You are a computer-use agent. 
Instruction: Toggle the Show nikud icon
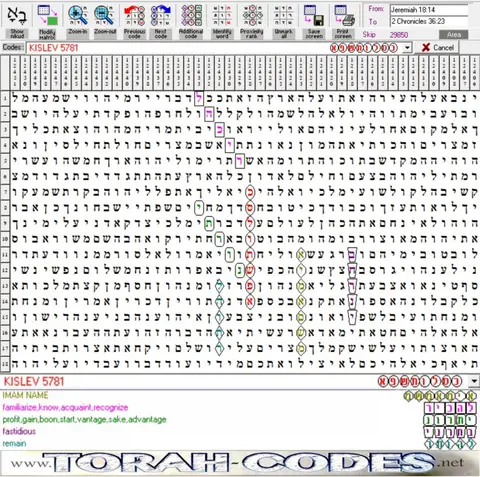tap(17, 15)
